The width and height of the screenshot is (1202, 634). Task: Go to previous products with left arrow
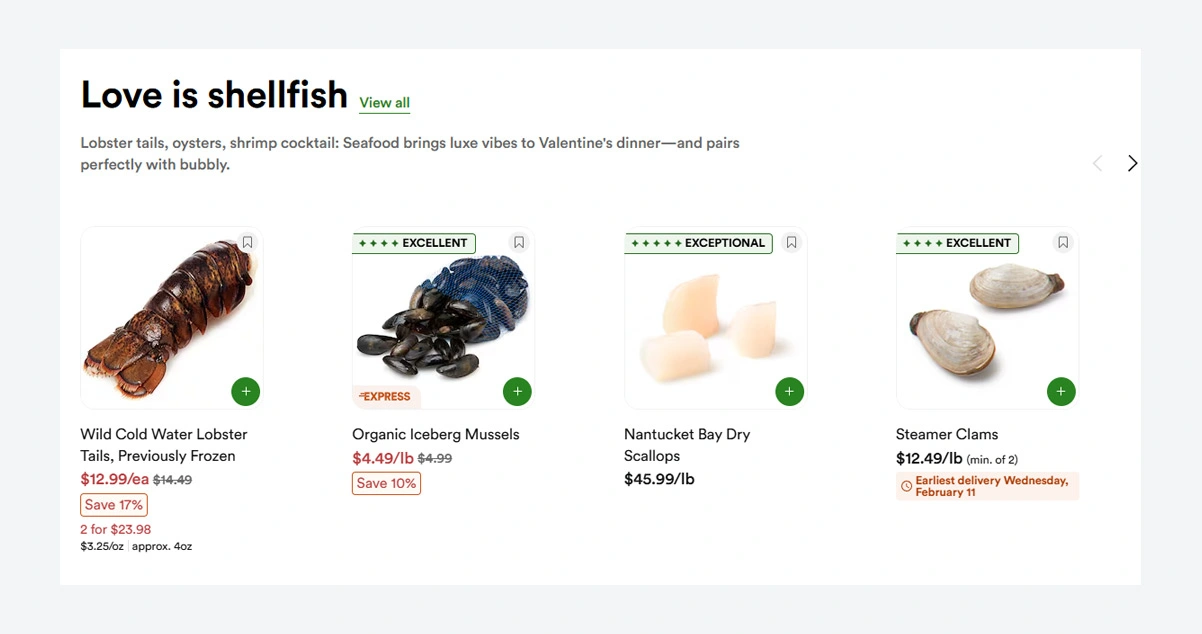click(x=1097, y=163)
